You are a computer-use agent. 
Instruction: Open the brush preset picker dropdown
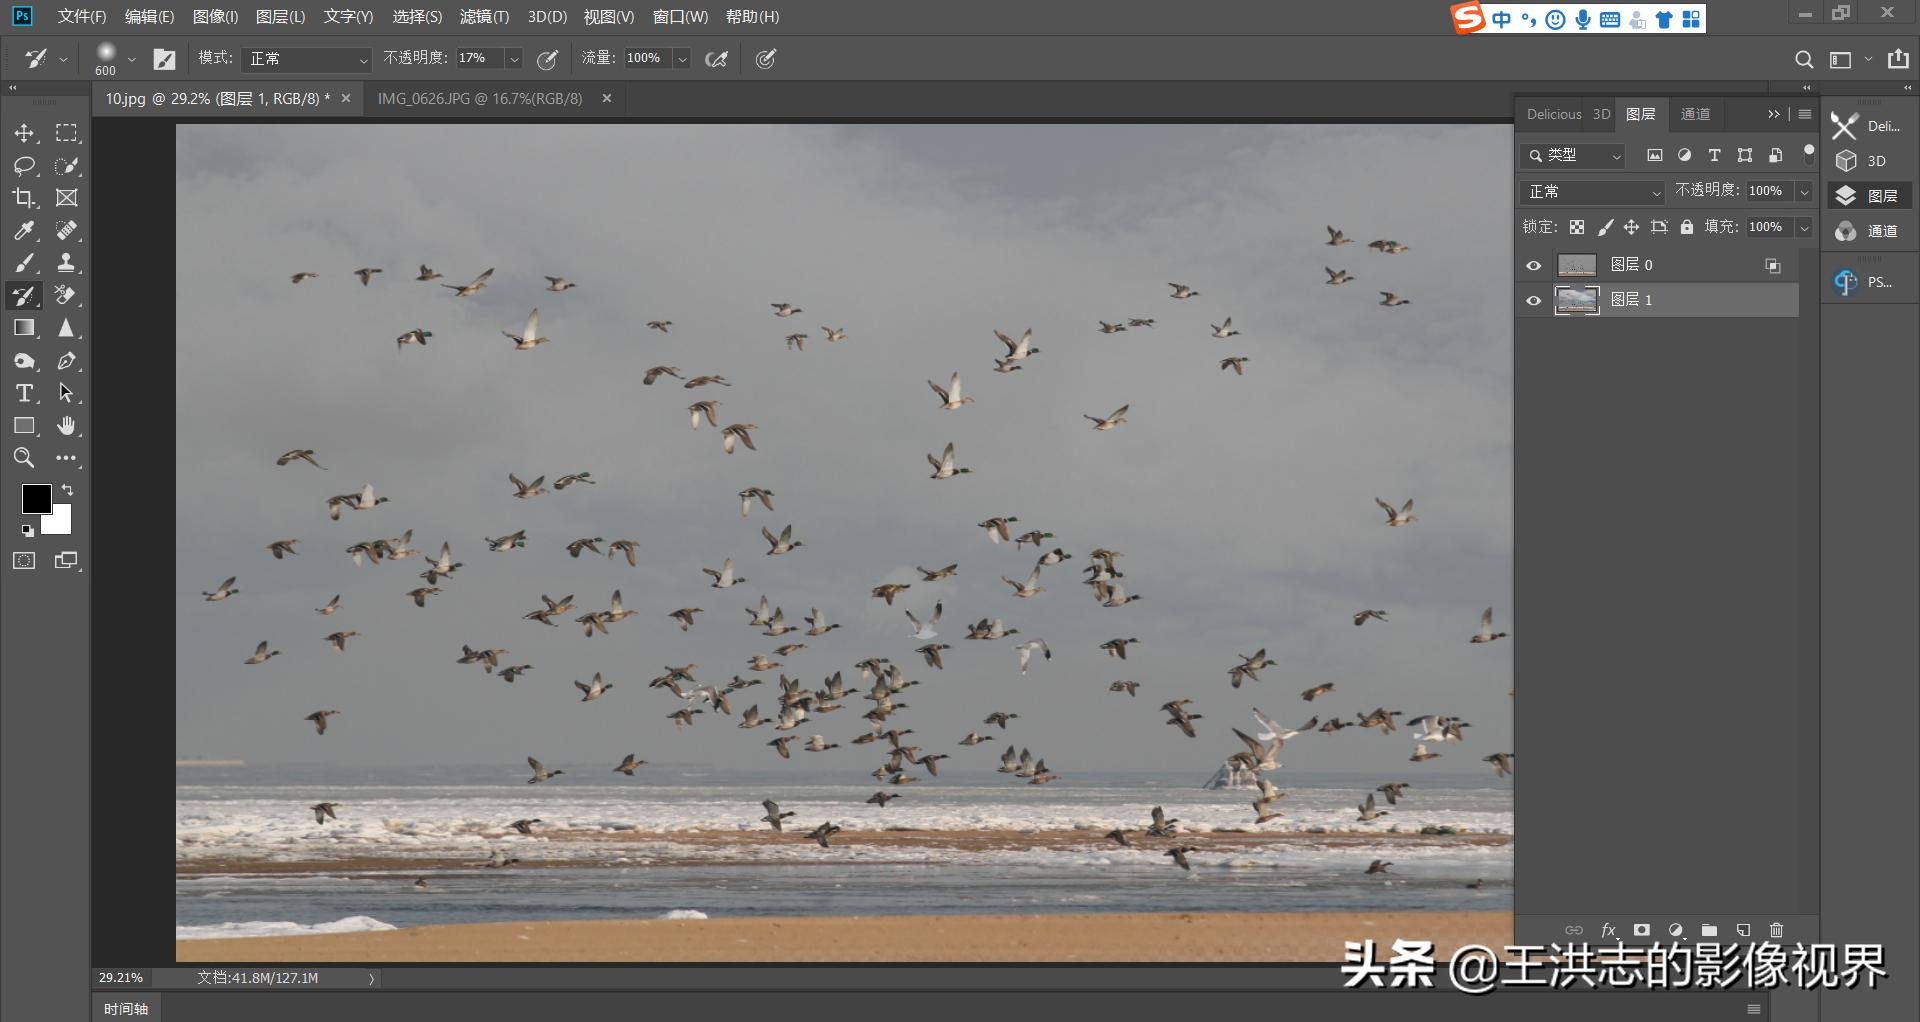click(x=131, y=58)
